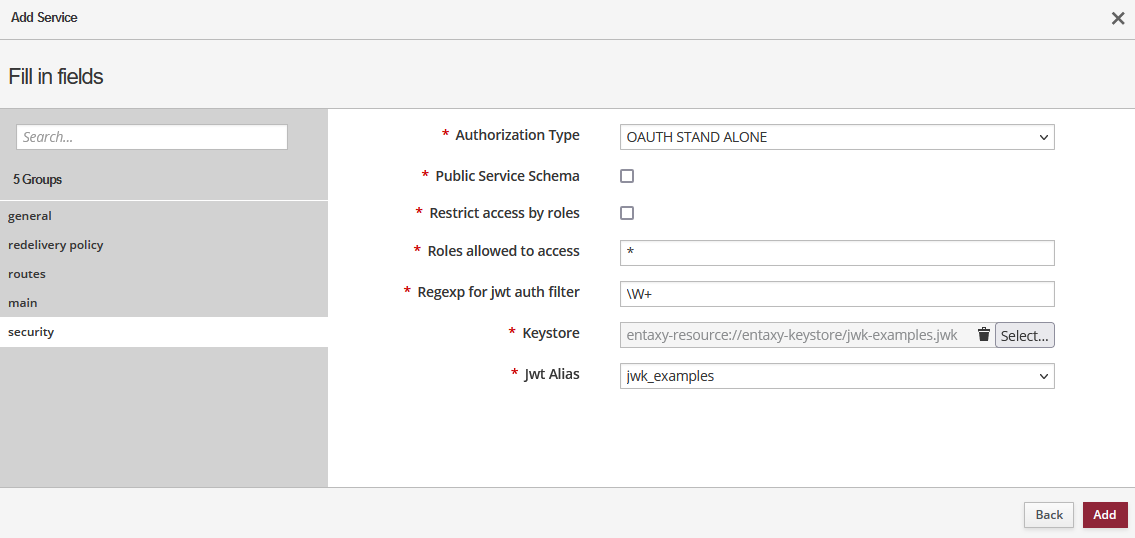The height and width of the screenshot is (538, 1135).
Task: Click Select... to choose a keystore
Action: coord(1024,336)
